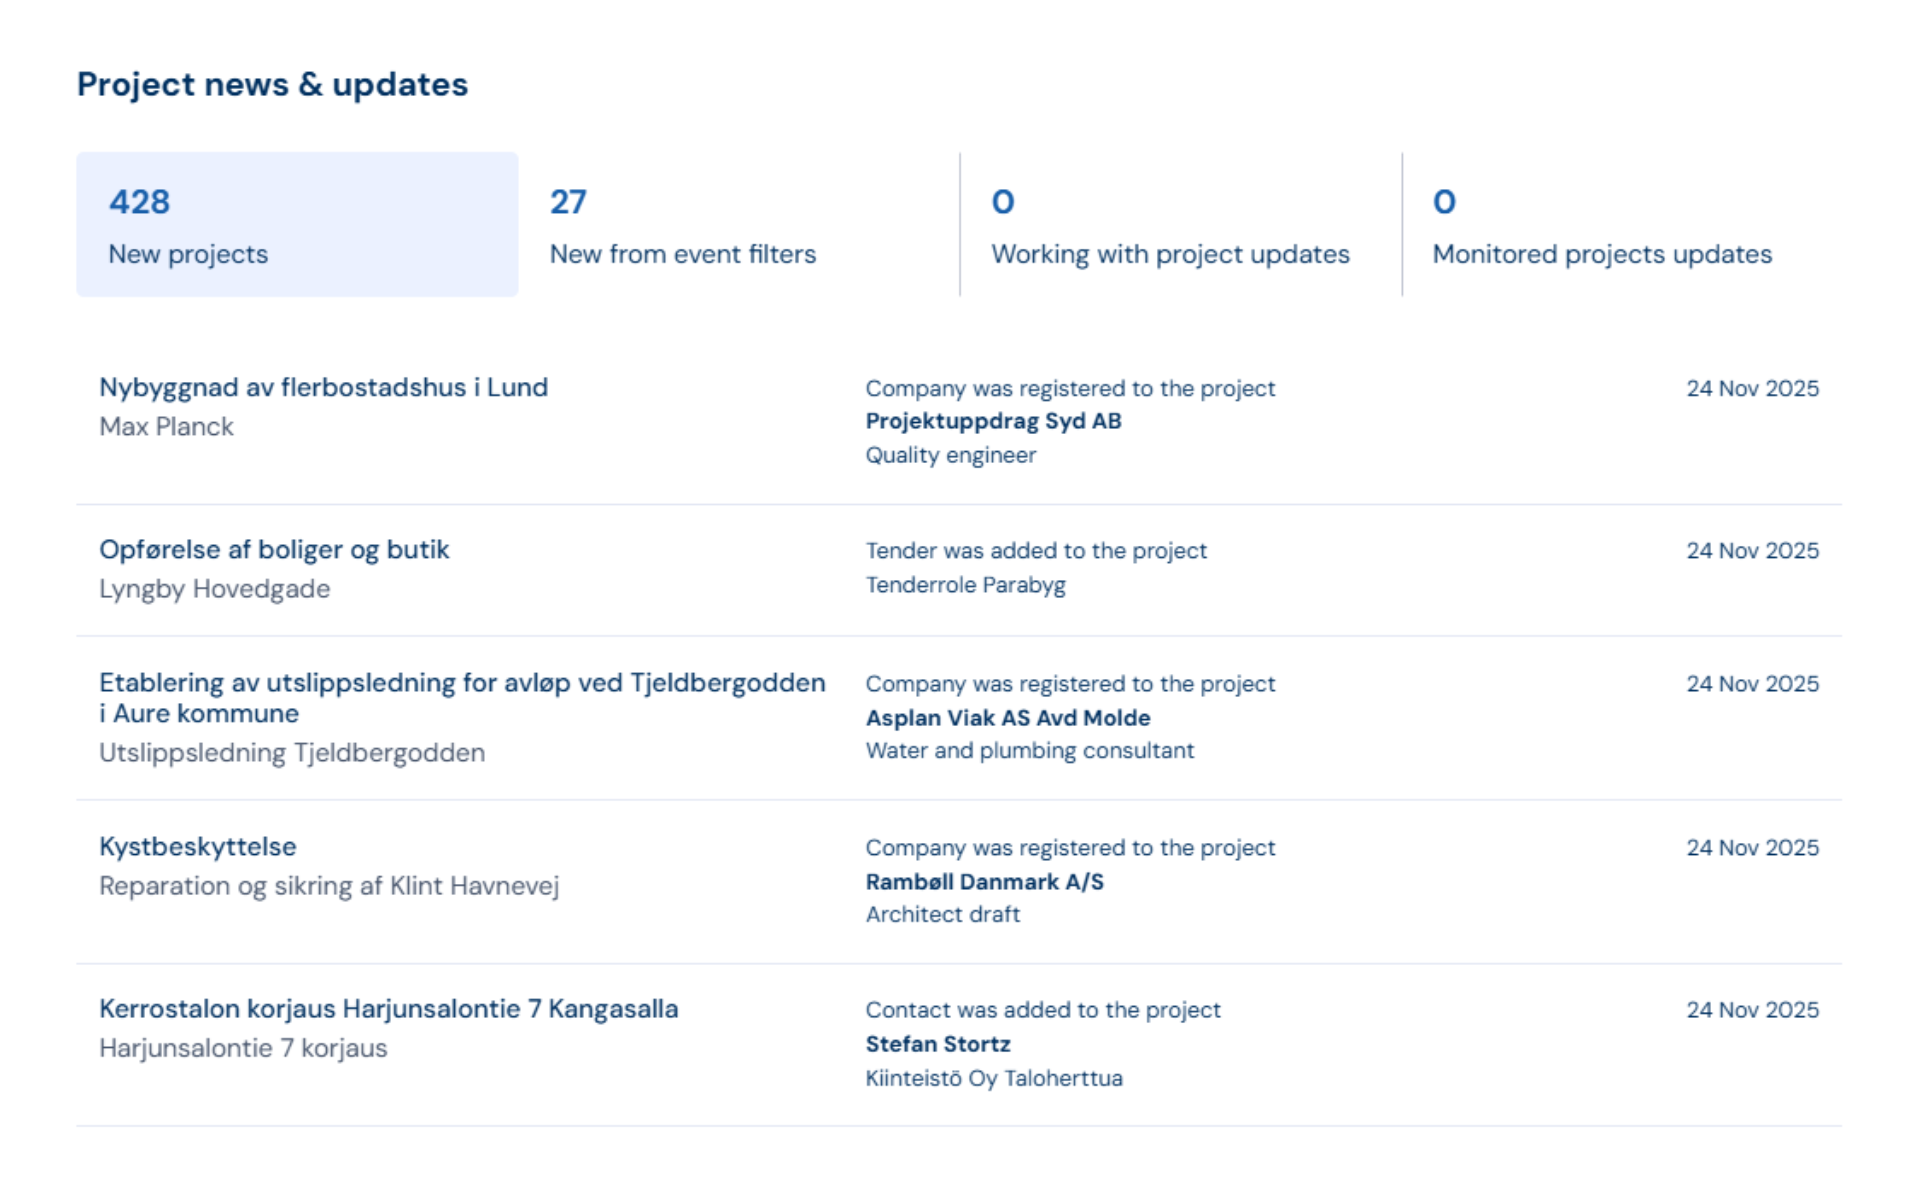Click company Asplan Viak AS Avd Molde

[1007, 717]
